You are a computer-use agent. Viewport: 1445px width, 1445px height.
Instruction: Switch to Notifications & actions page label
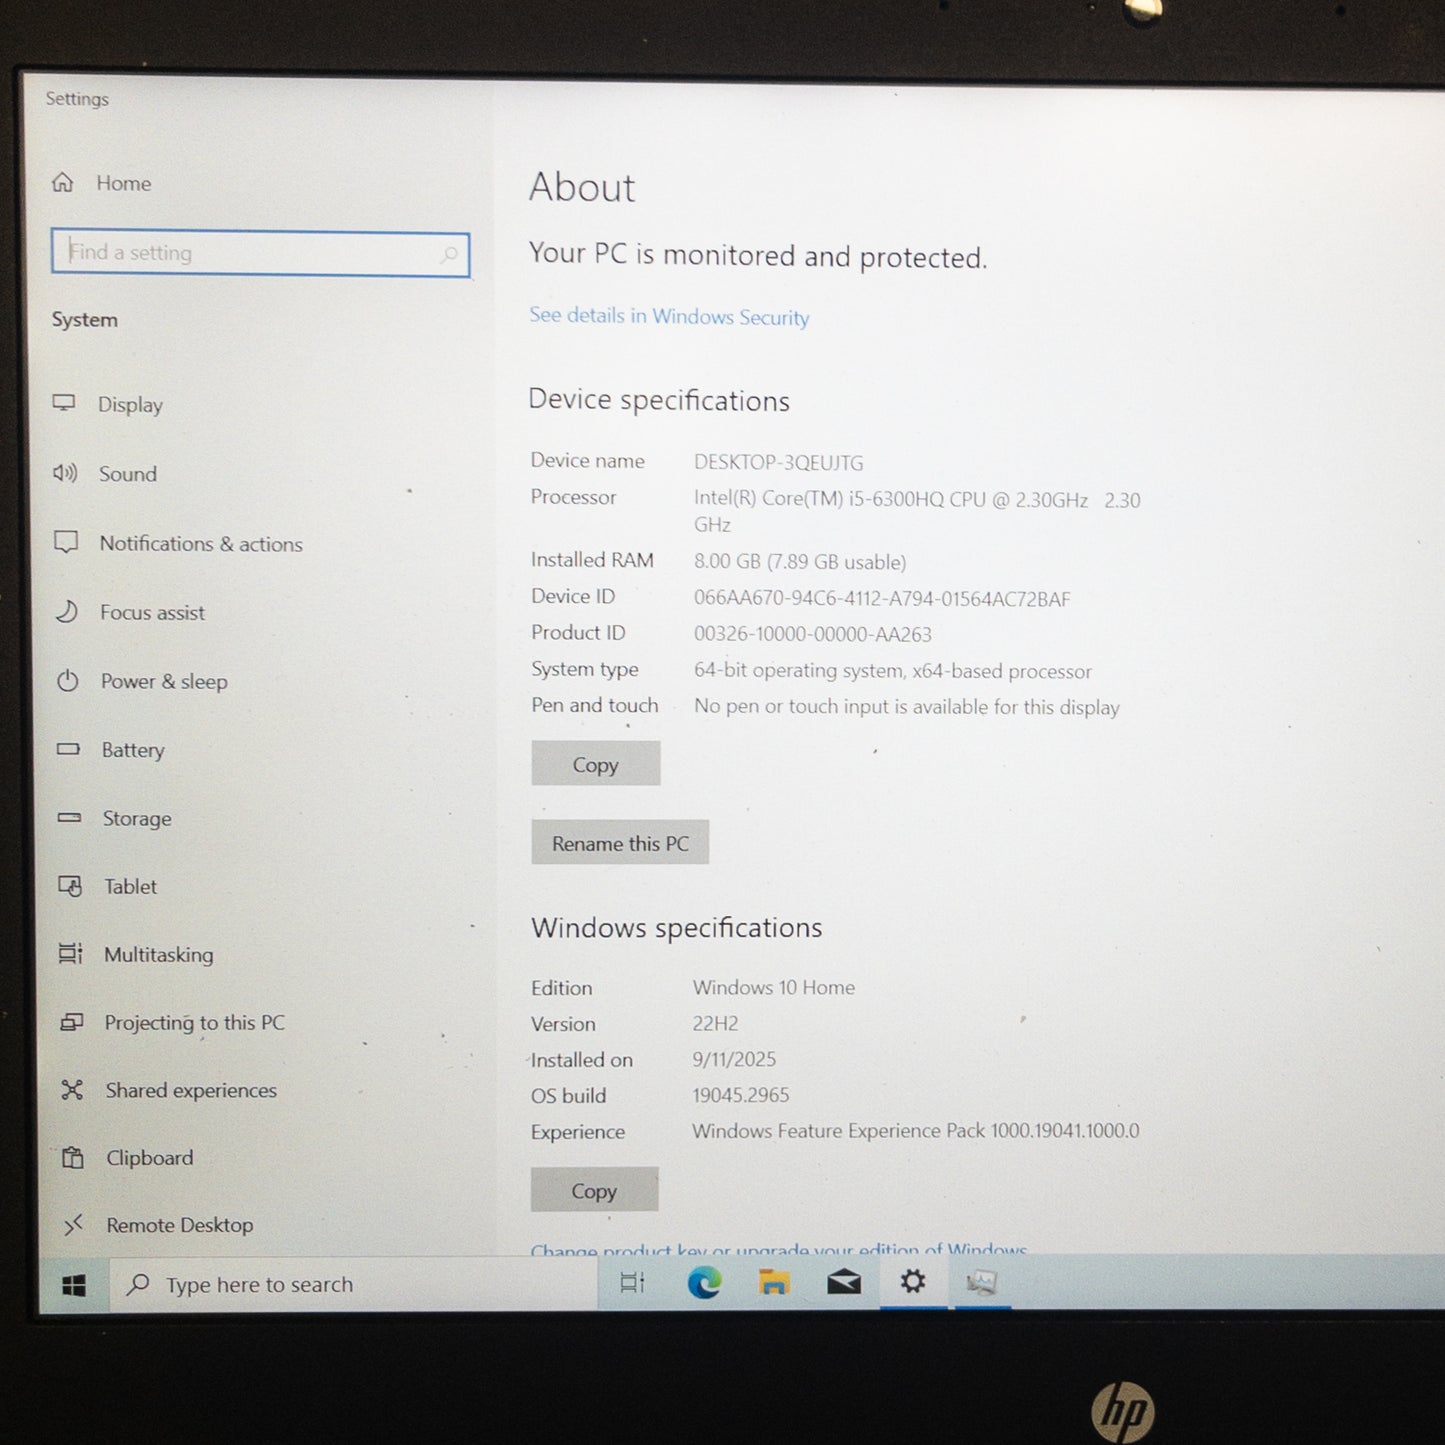201,544
